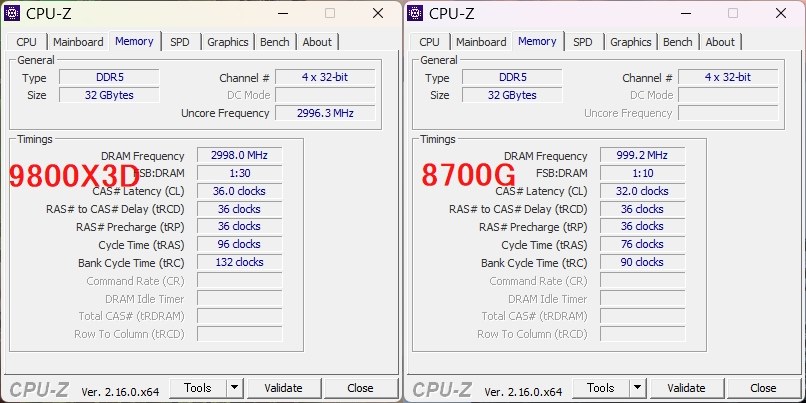Image resolution: width=806 pixels, height=403 pixels.
Task: Click 4 x 32-bit Channel field, right window
Action: 728,78
